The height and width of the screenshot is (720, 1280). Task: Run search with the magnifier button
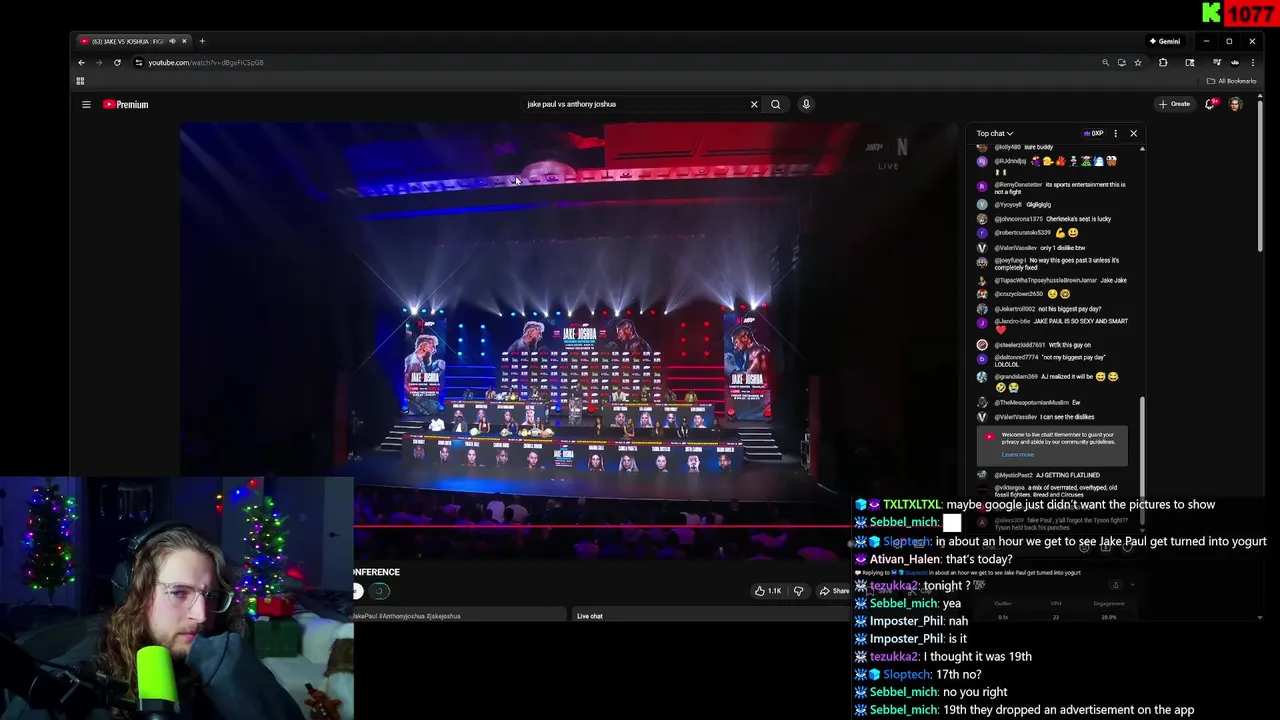pyautogui.click(x=775, y=104)
